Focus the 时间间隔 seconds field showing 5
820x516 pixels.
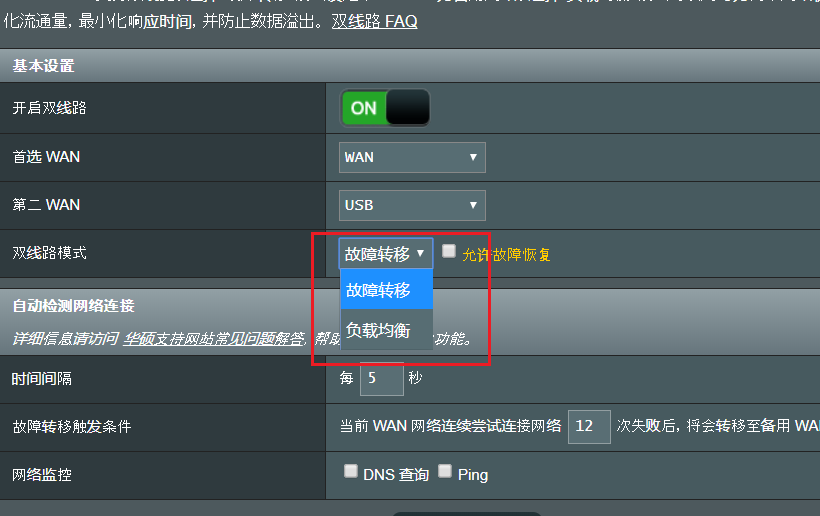point(382,379)
